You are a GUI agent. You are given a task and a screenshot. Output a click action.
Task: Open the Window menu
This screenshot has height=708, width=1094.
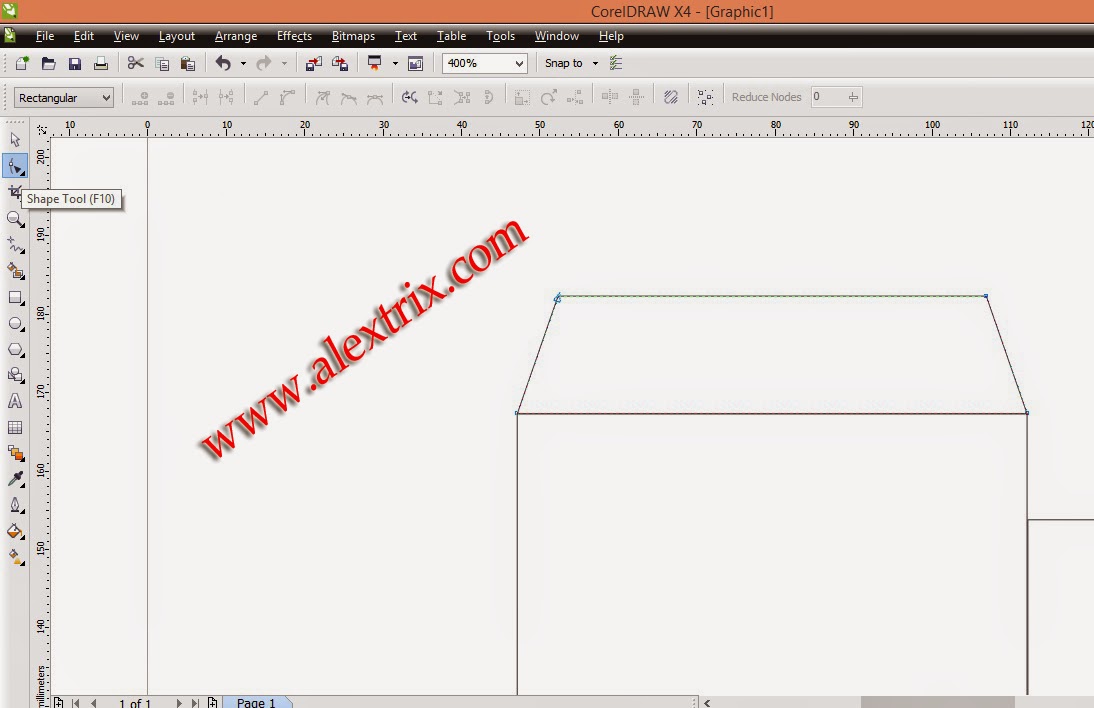[x=557, y=36]
